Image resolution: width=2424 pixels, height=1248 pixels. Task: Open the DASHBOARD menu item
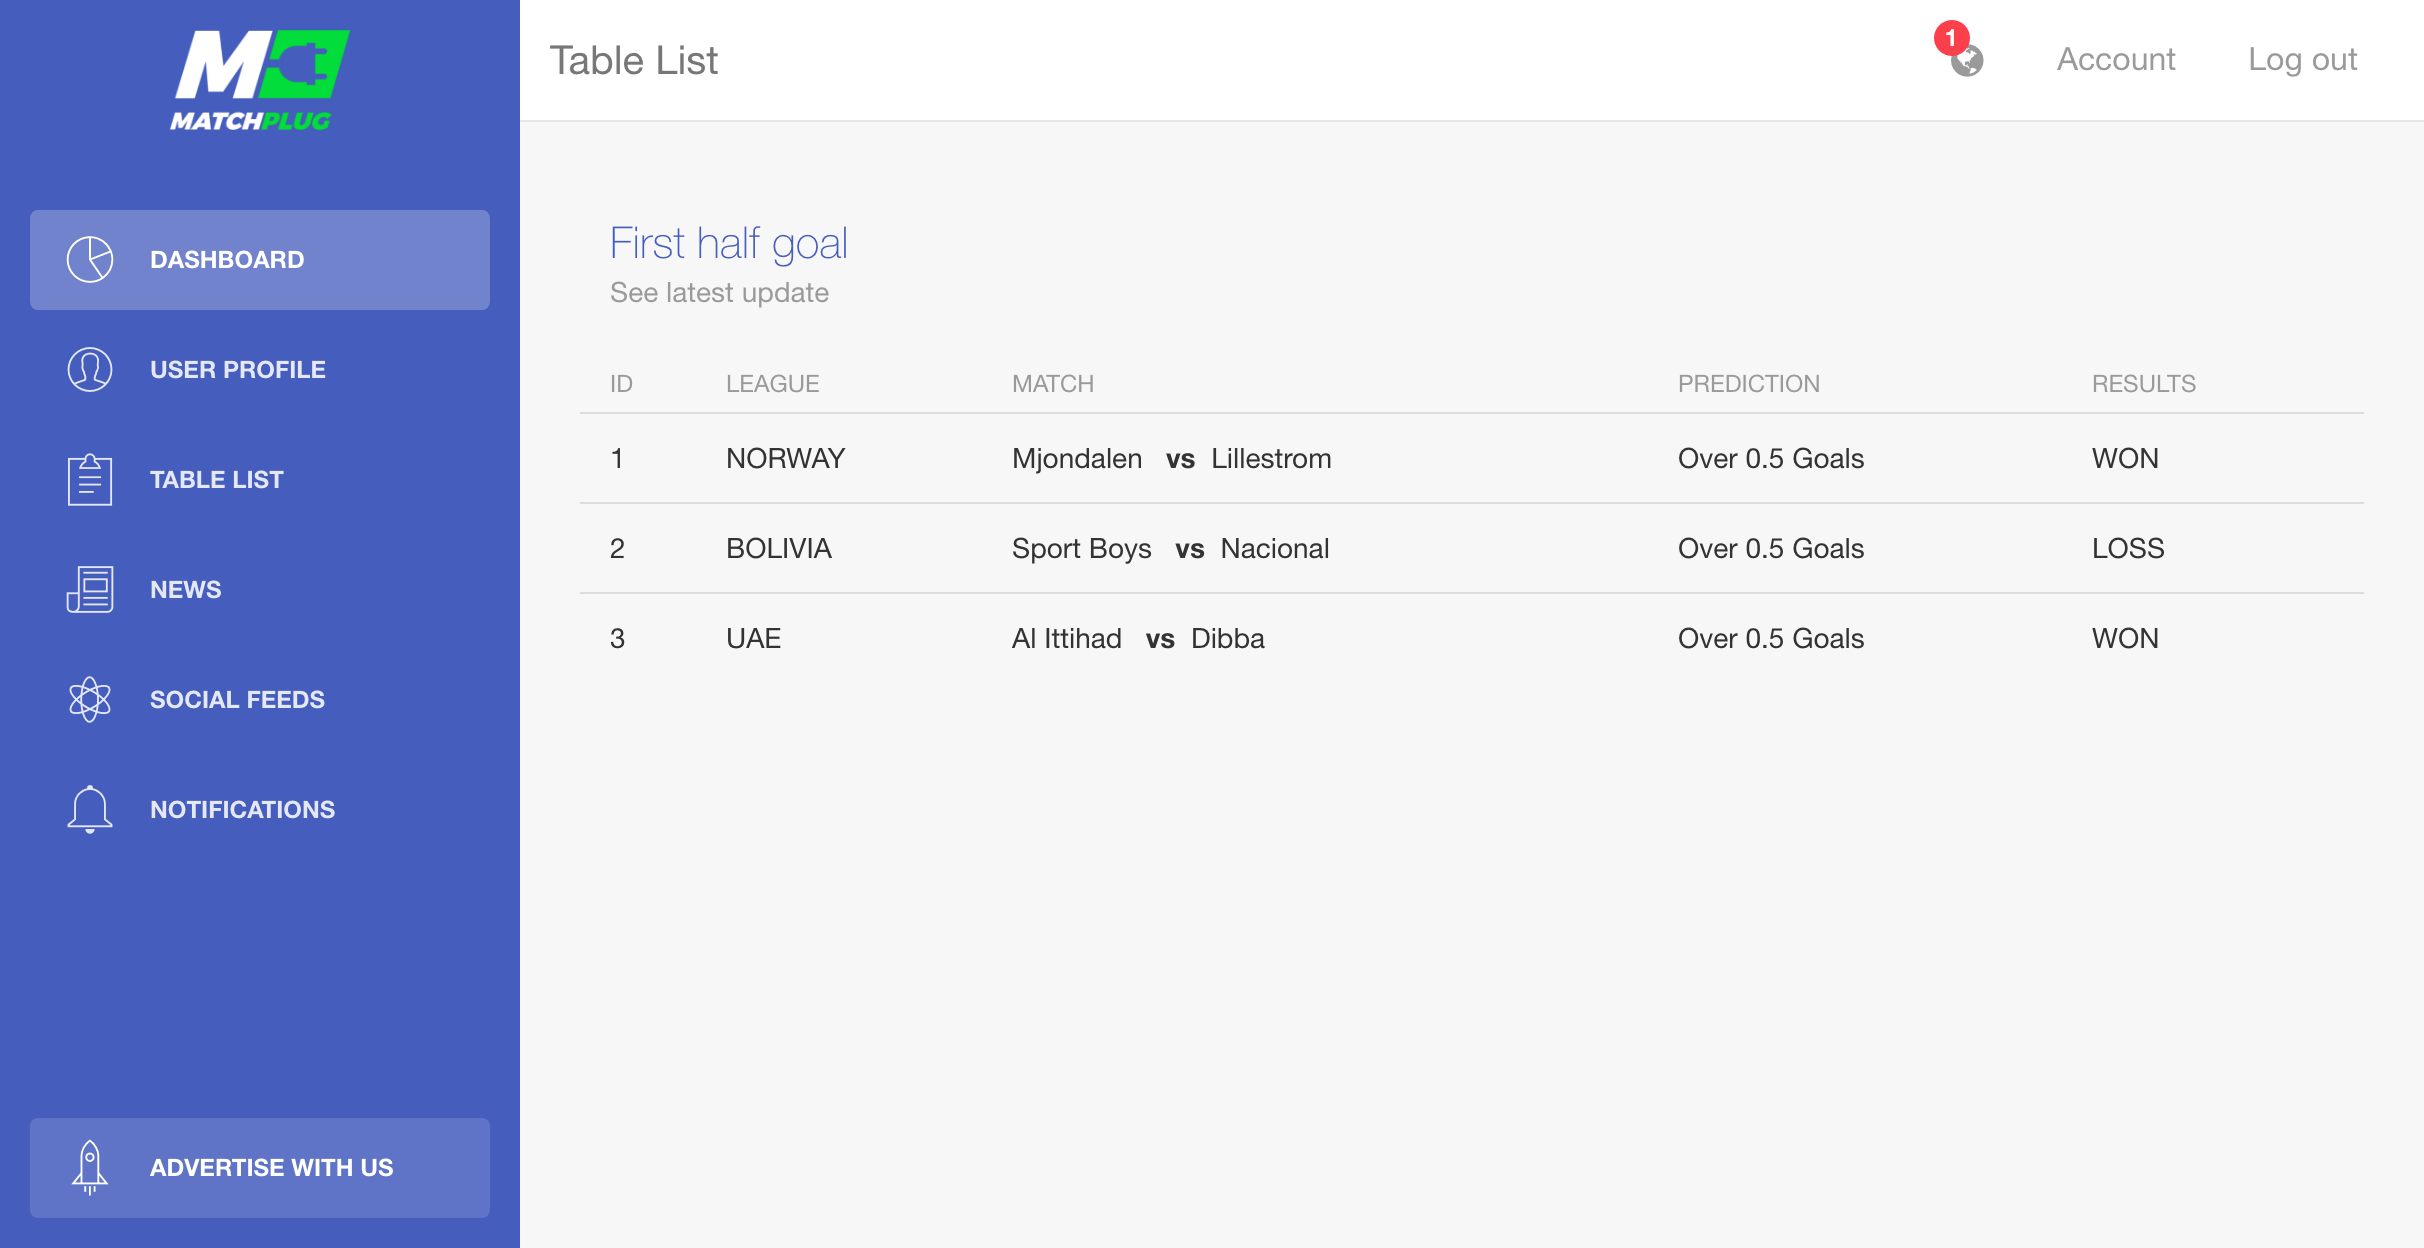(260, 260)
